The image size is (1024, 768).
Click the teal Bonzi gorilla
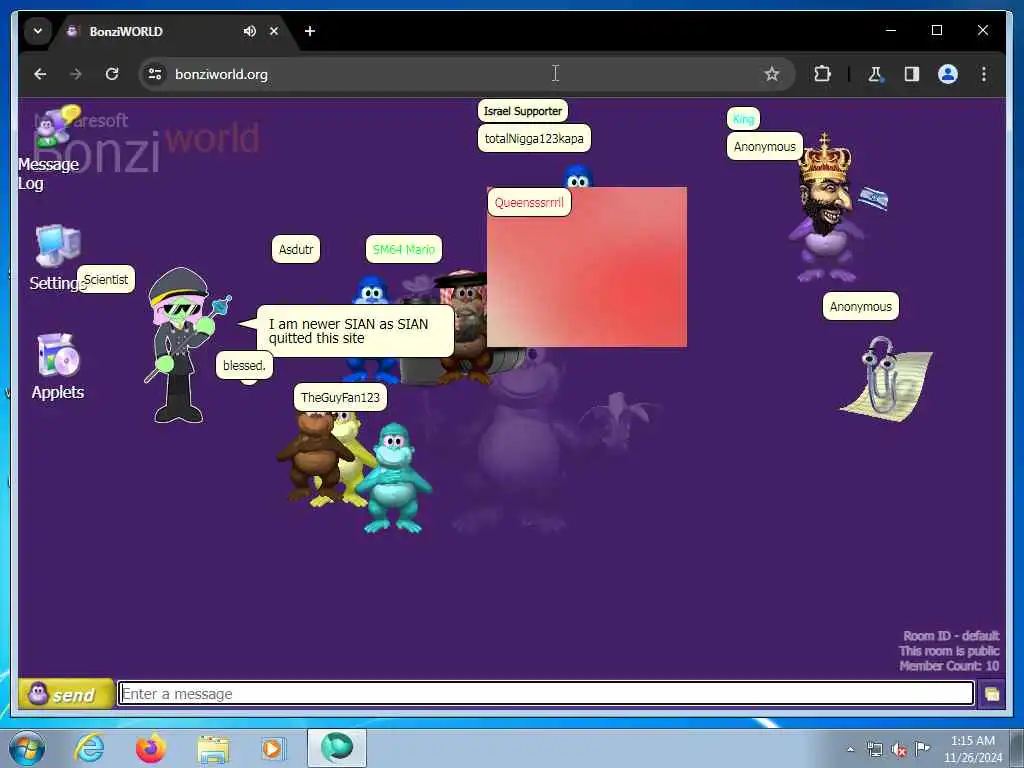pyautogui.click(x=393, y=478)
